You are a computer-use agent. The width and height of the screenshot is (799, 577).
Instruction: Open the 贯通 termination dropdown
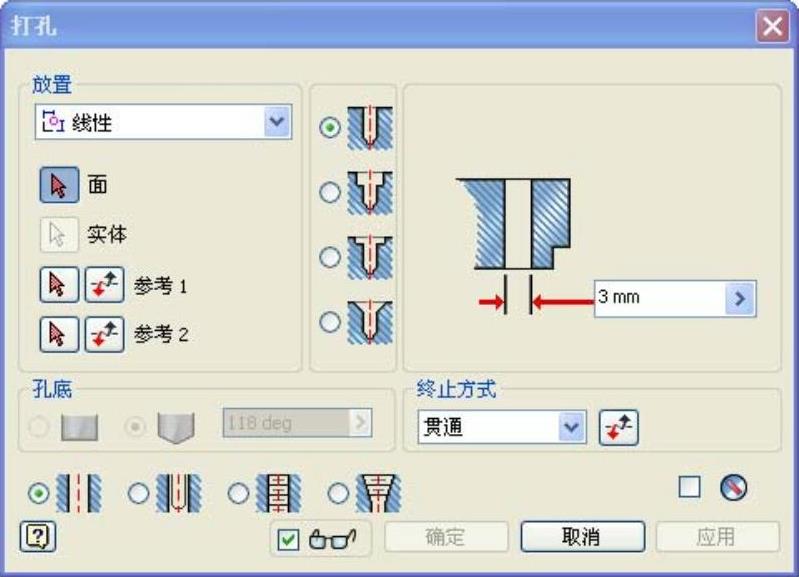(x=572, y=427)
